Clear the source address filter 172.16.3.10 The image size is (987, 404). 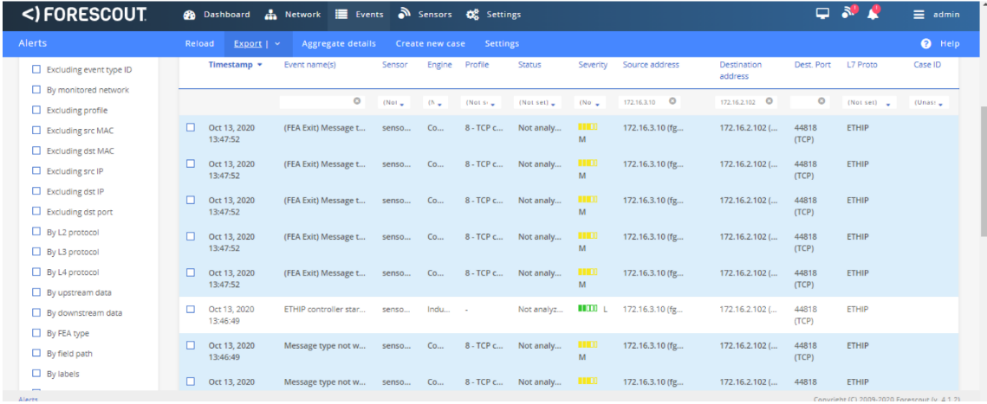point(672,101)
